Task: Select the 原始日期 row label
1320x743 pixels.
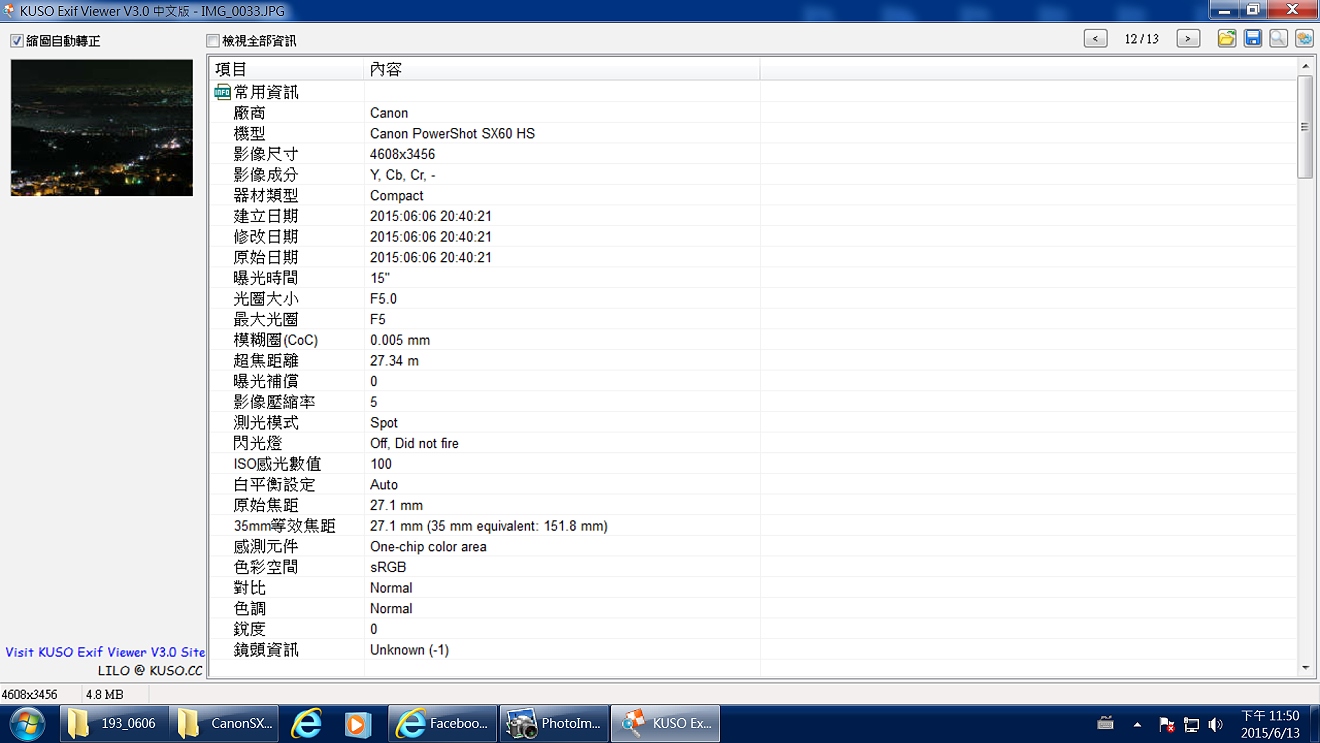Action: tap(266, 258)
